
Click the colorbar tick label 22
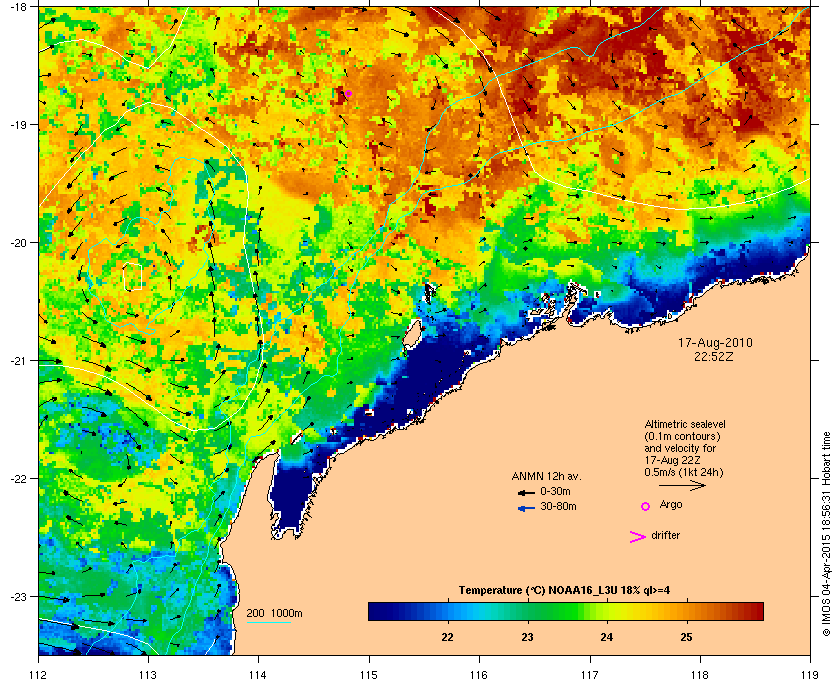(447, 637)
